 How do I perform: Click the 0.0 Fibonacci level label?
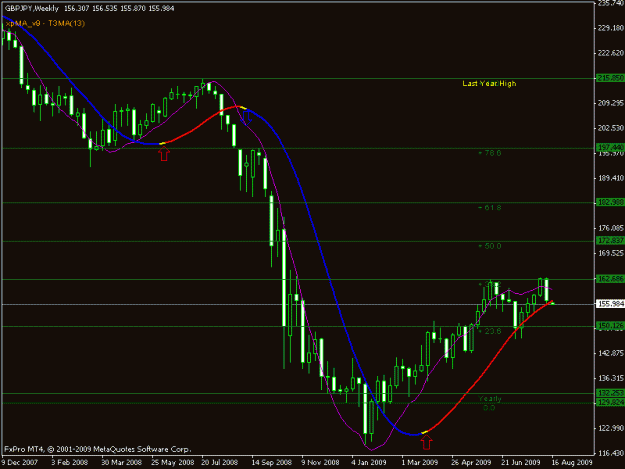pos(489,408)
